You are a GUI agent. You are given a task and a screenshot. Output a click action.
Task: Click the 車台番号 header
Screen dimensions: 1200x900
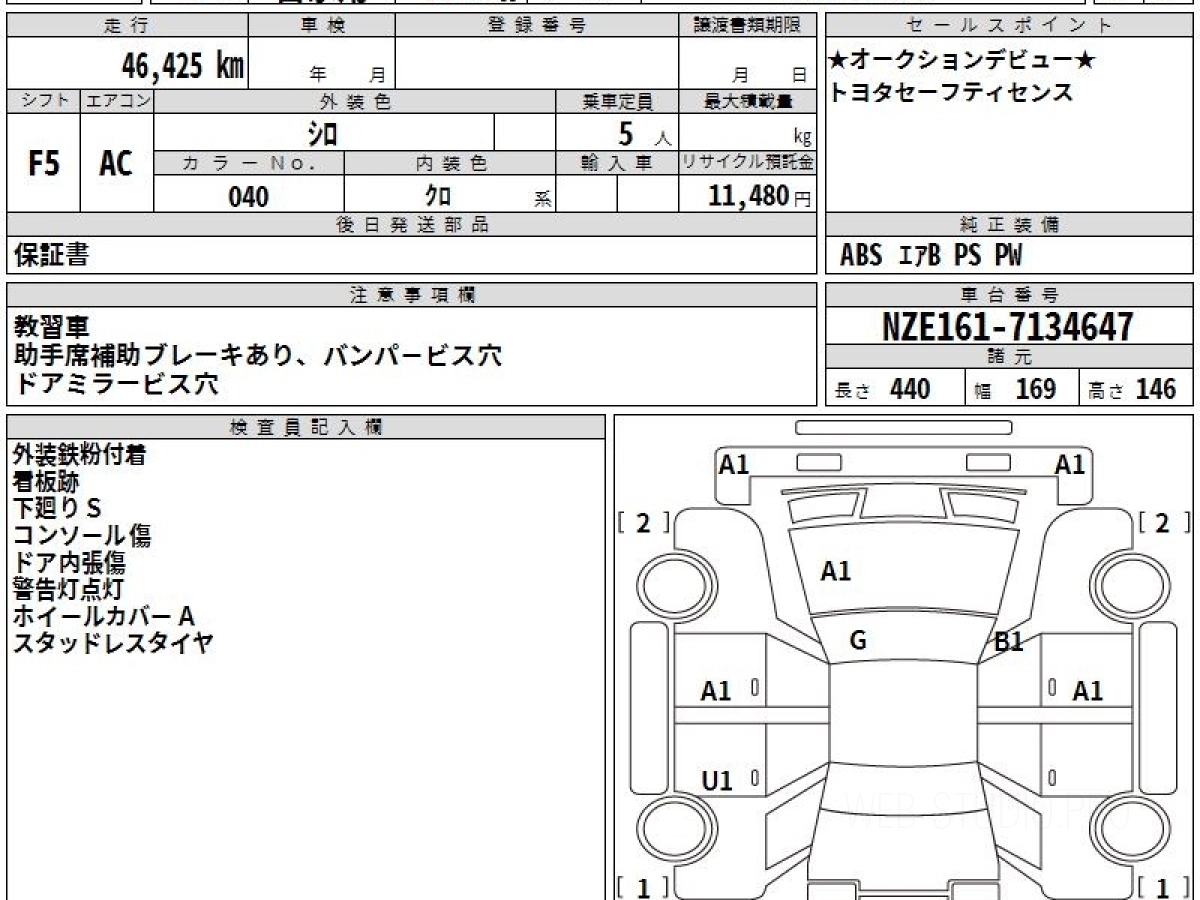[1009, 295]
